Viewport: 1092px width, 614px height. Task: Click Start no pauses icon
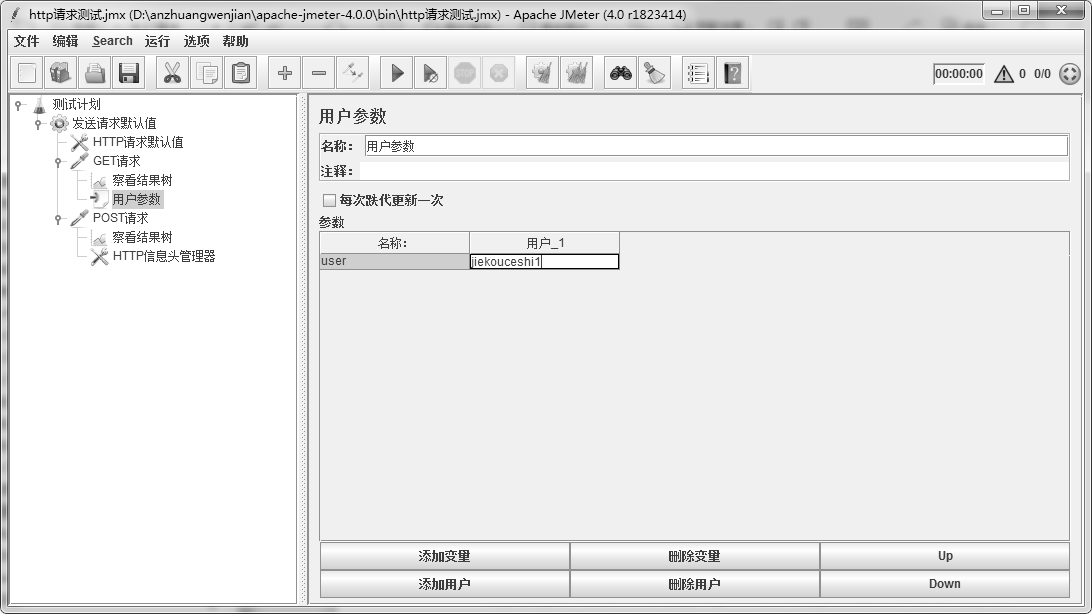pyautogui.click(x=430, y=73)
